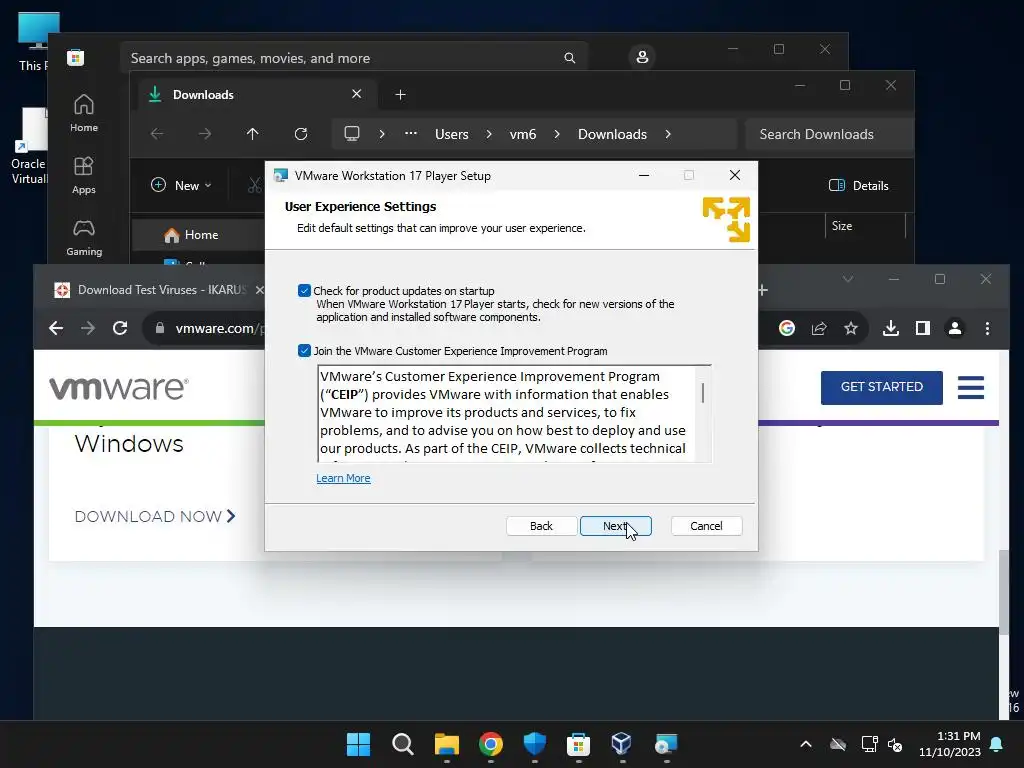Click the share page icon in Chrome
Image resolution: width=1024 pixels, height=768 pixels.
[x=819, y=328]
